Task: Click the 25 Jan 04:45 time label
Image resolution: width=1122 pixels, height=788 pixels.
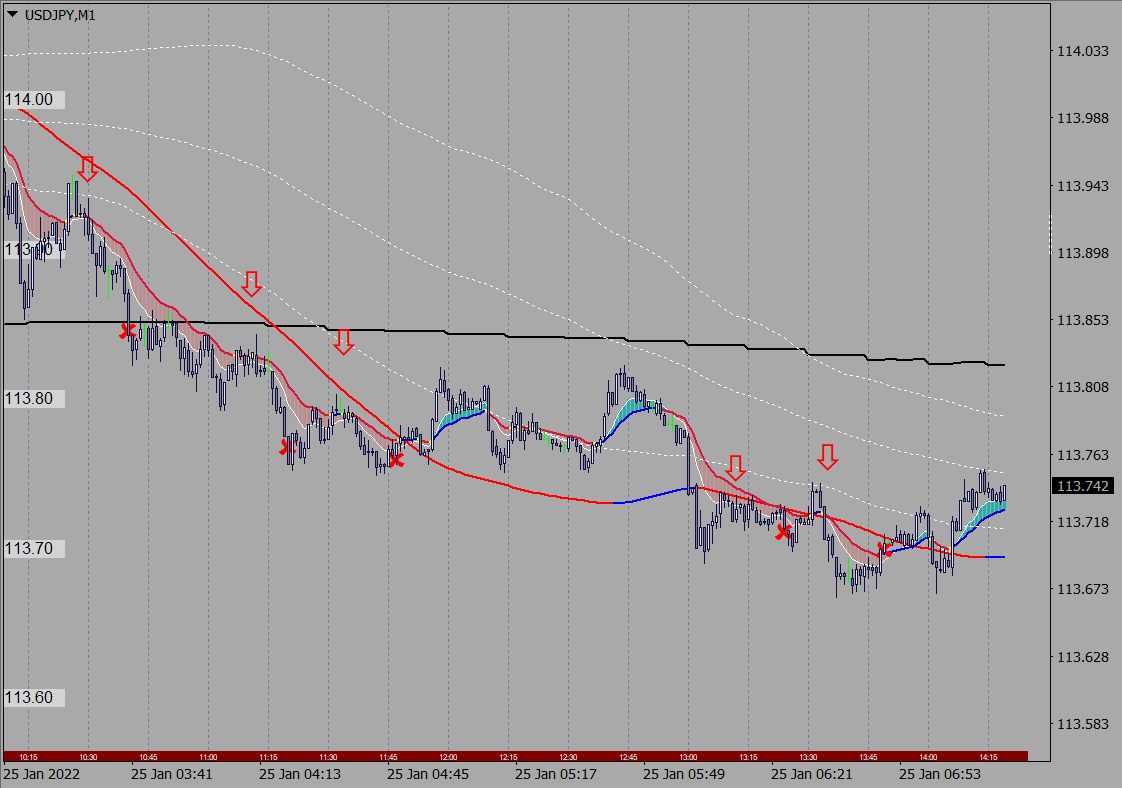Action: pos(428,774)
